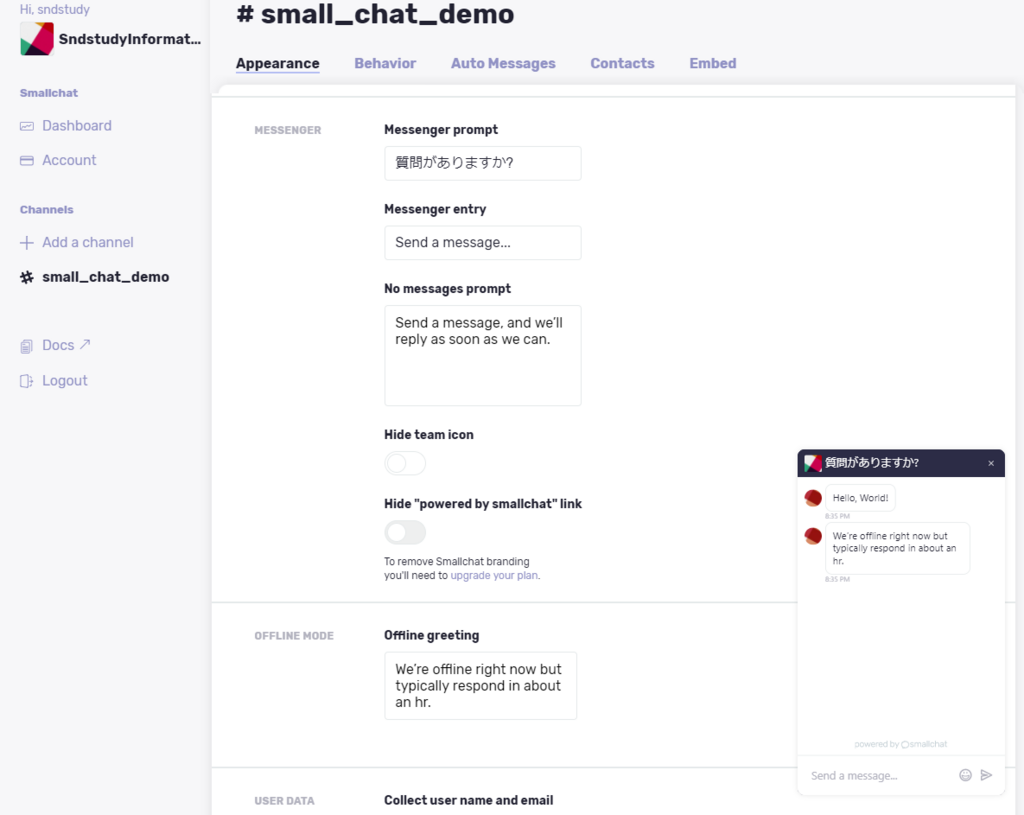Click the emoji icon in chat preview
This screenshot has height=815, width=1024.
tap(965, 775)
